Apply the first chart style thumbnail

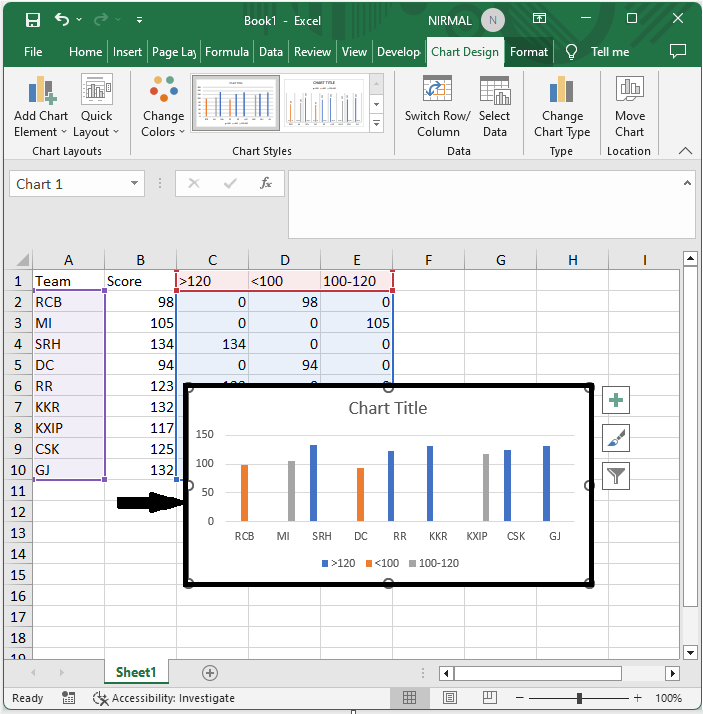(x=235, y=103)
